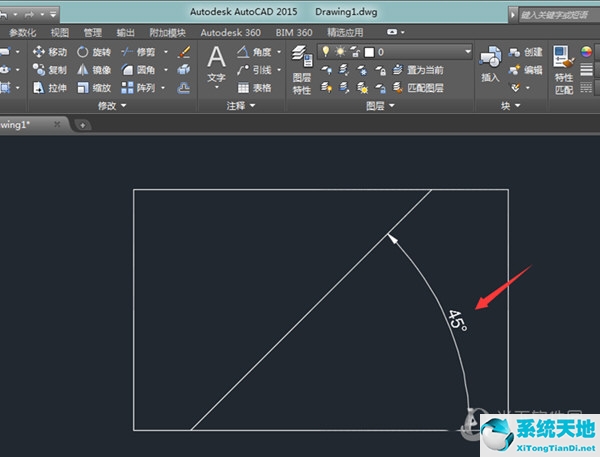Select the Move (移动) tool
Viewport: 600px width, 457px height.
click(49, 51)
